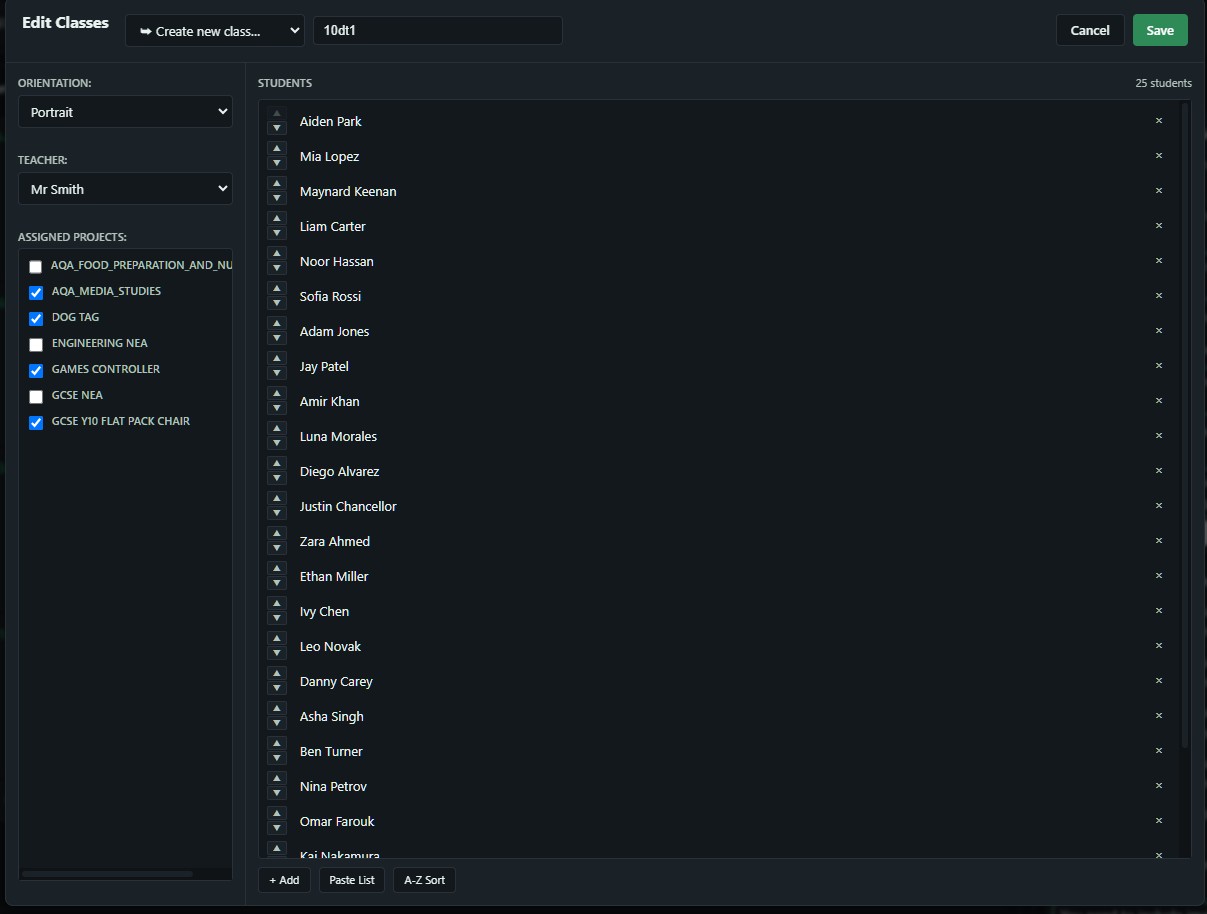Check the GCSE NEA assigned project
This screenshot has height=914, width=1207.
click(x=36, y=396)
